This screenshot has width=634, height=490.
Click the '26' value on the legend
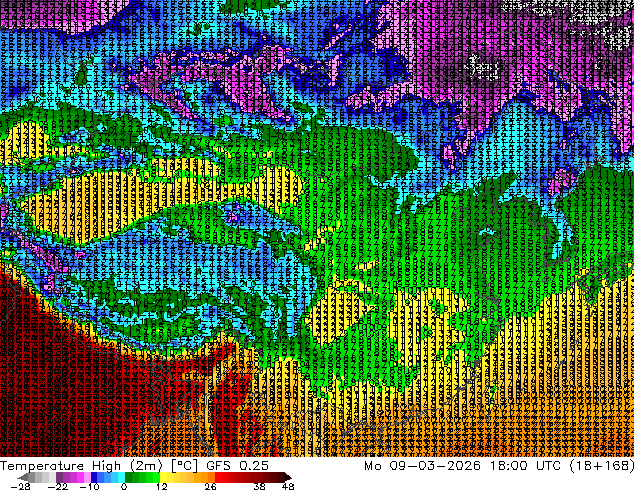coord(210,486)
